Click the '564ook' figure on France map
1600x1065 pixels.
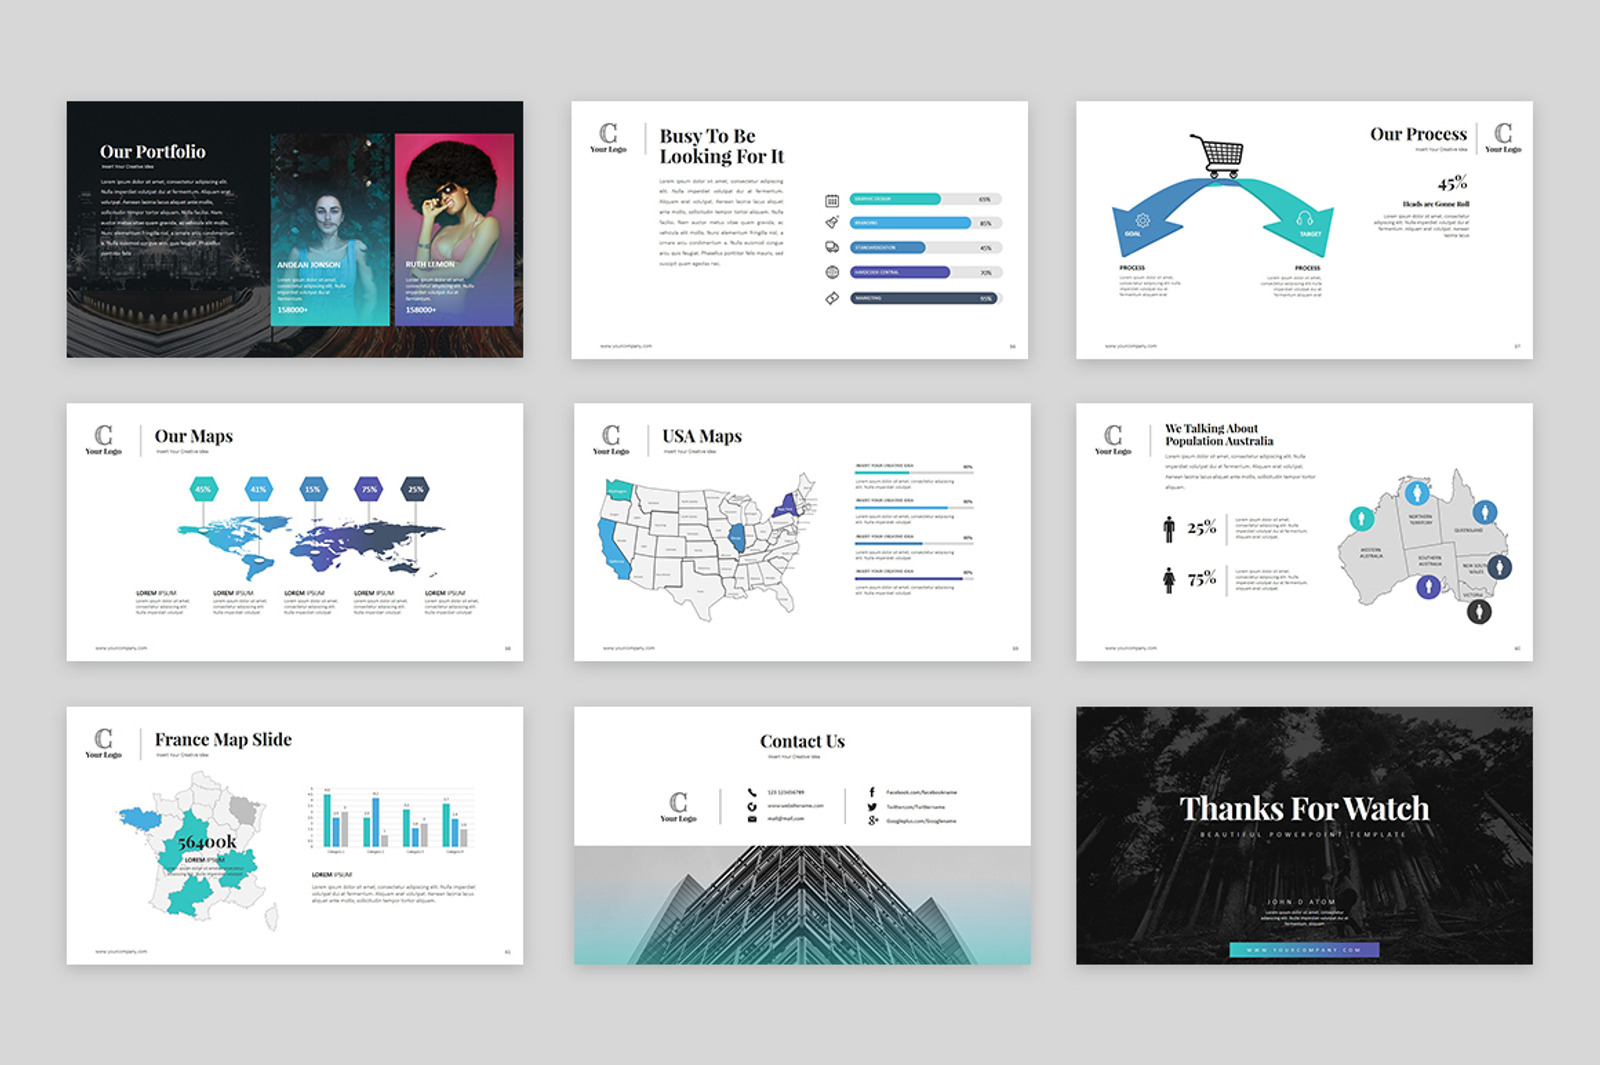[207, 842]
